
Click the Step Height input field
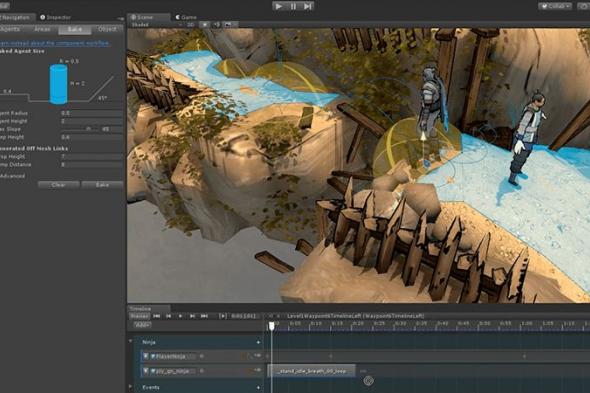click(92, 137)
